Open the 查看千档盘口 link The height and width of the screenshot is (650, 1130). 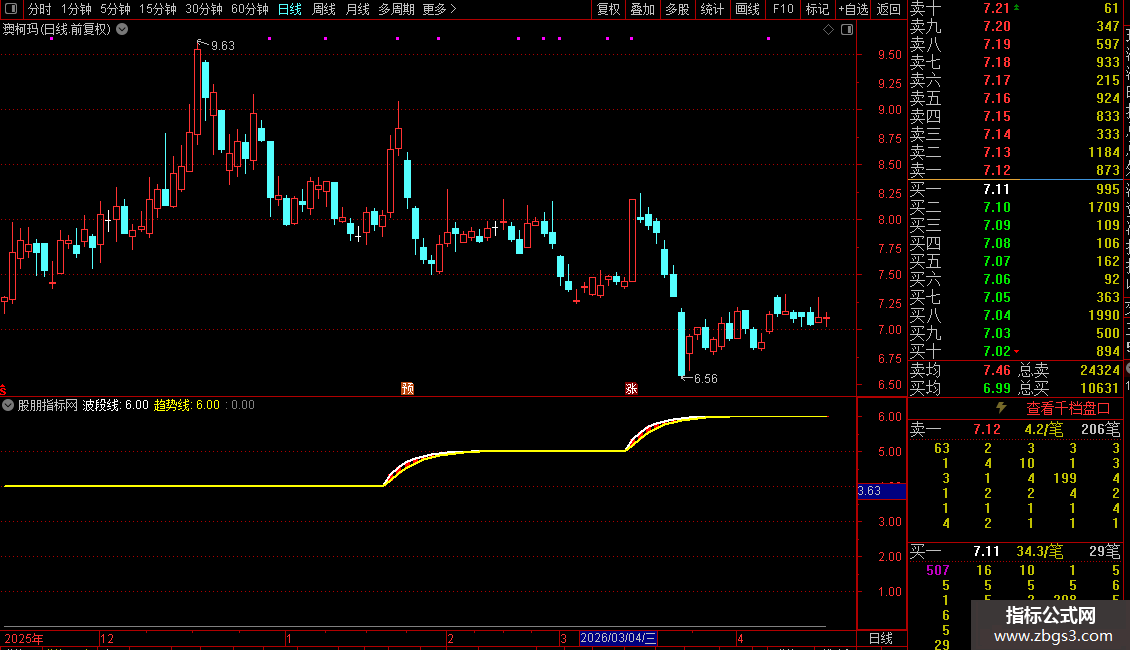click(1068, 409)
